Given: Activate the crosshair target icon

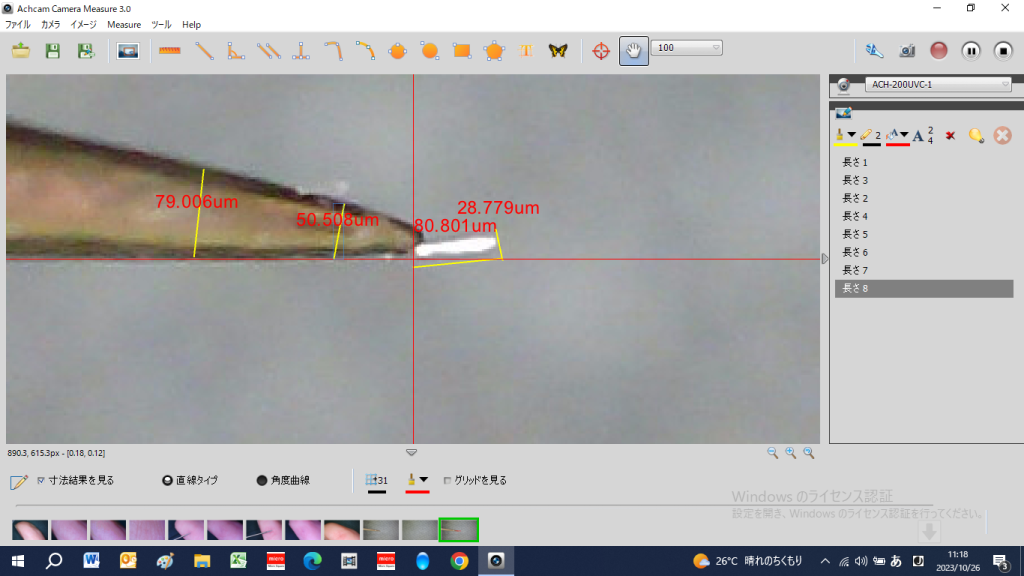Looking at the screenshot, I should pyautogui.click(x=601, y=50).
